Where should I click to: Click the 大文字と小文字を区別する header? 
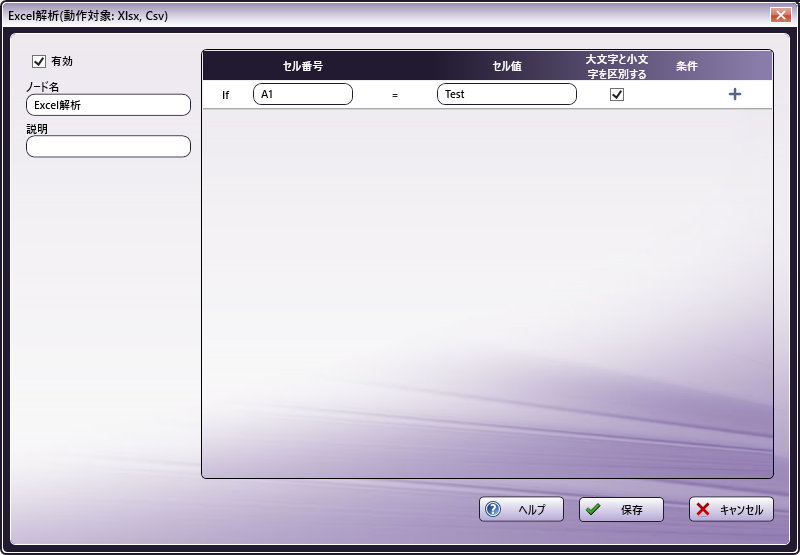(617, 66)
